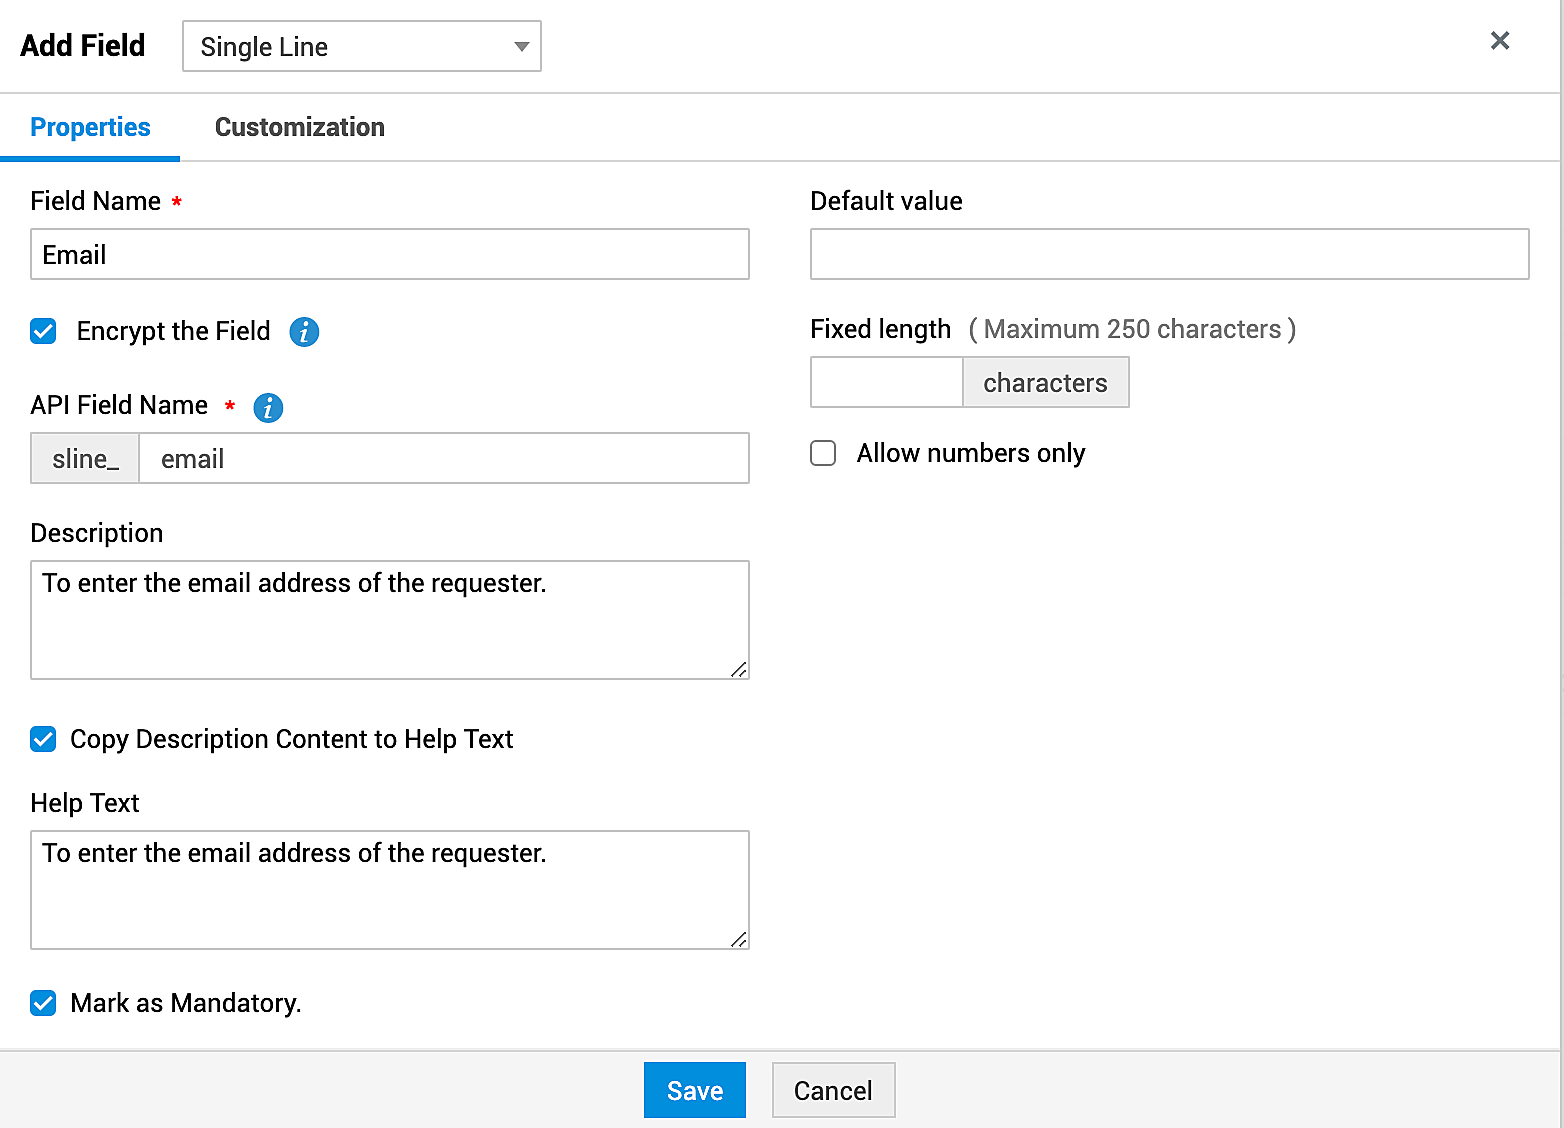Click the Fixed length input box
1564x1128 pixels.
pos(885,382)
